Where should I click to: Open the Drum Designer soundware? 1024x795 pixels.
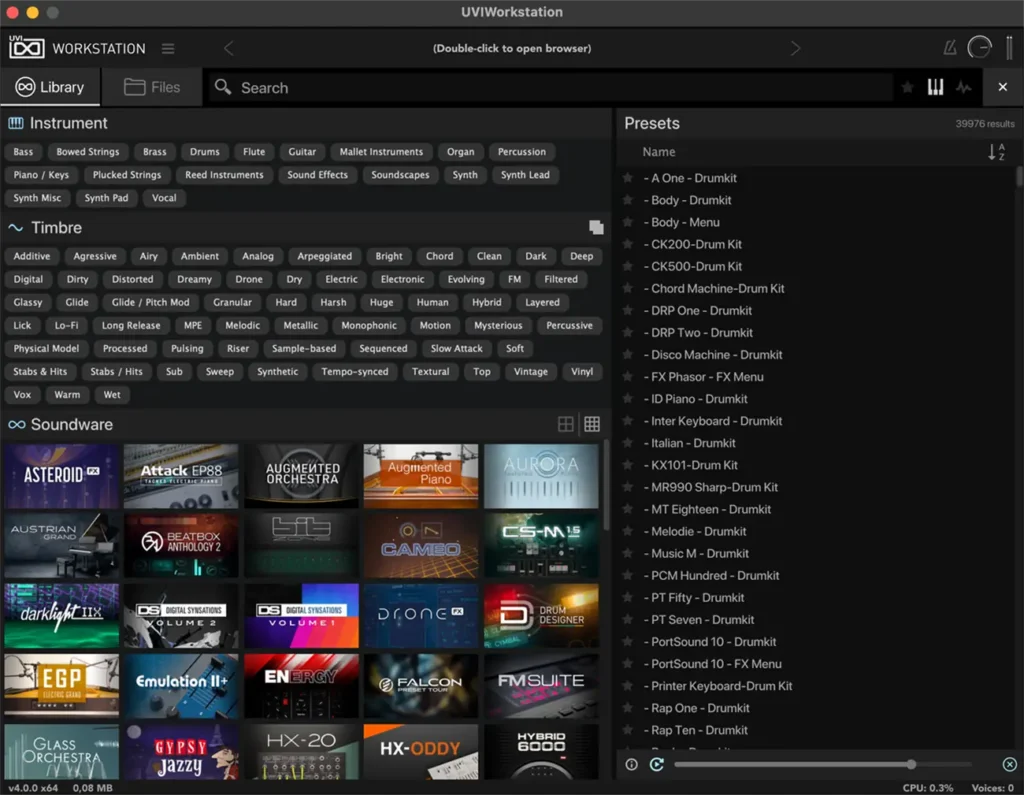pos(541,616)
